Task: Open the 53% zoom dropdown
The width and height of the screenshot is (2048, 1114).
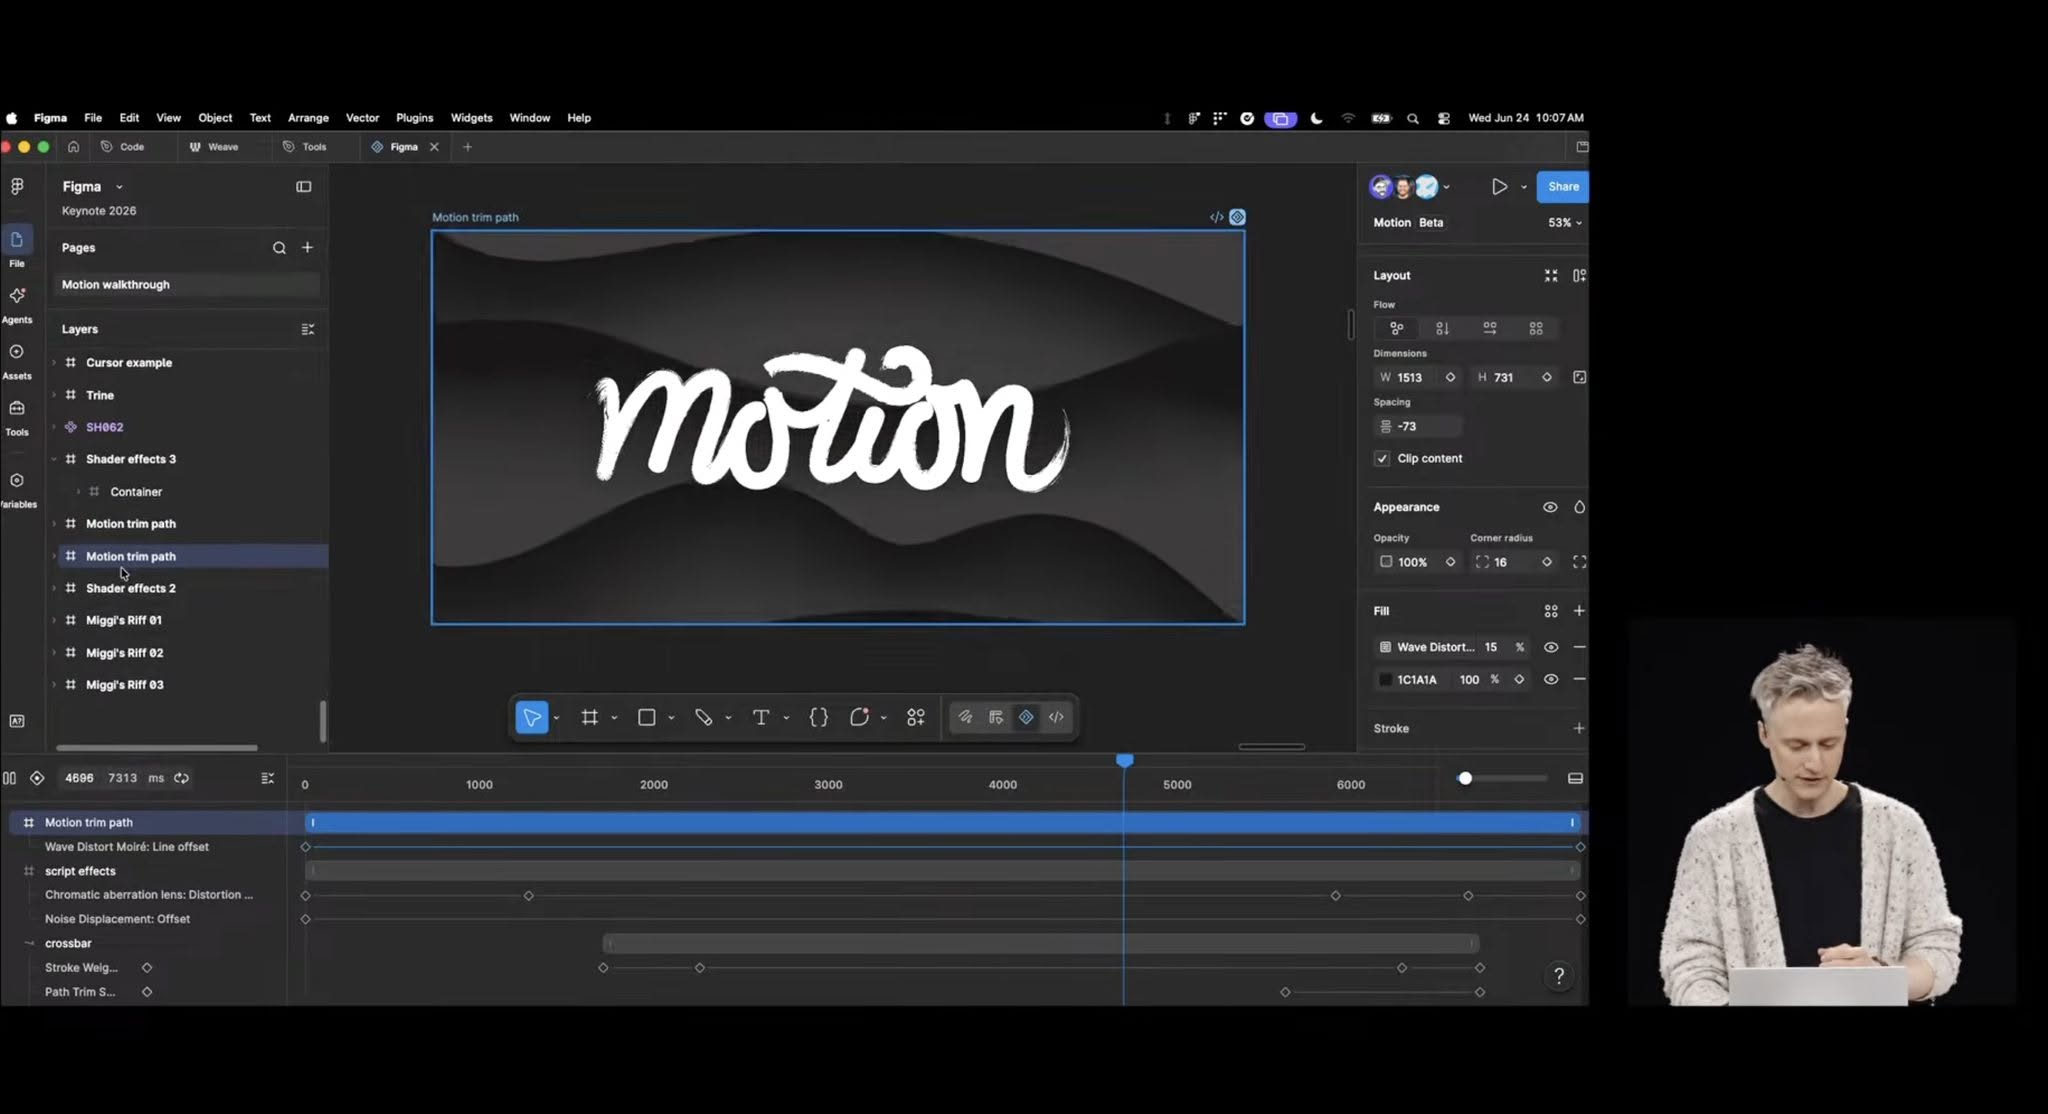Action: [1565, 223]
